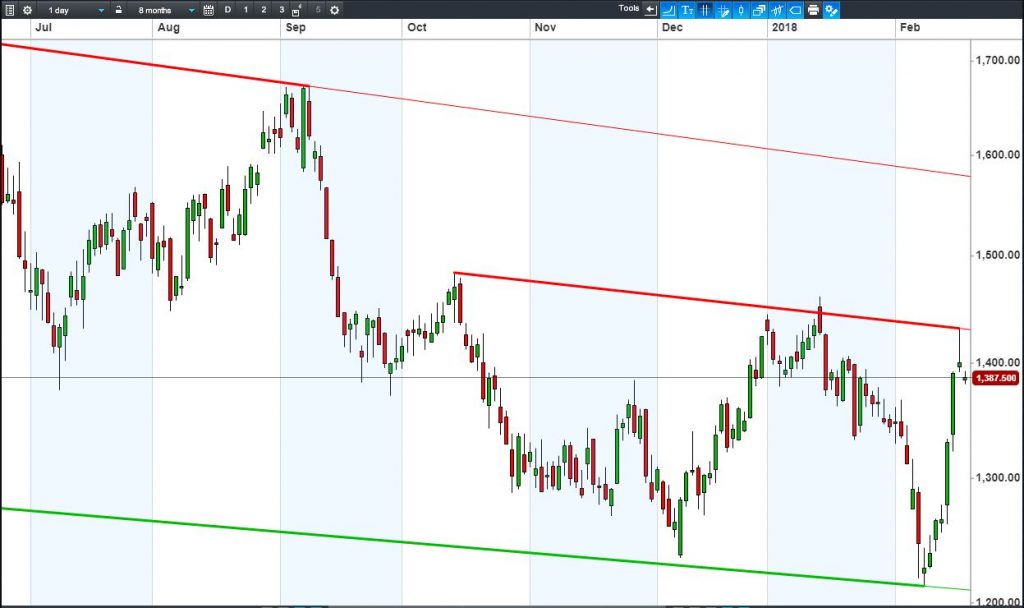The height and width of the screenshot is (608, 1024).
Task: Click the 1,700.00 price axis label
Action: [997, 60]
